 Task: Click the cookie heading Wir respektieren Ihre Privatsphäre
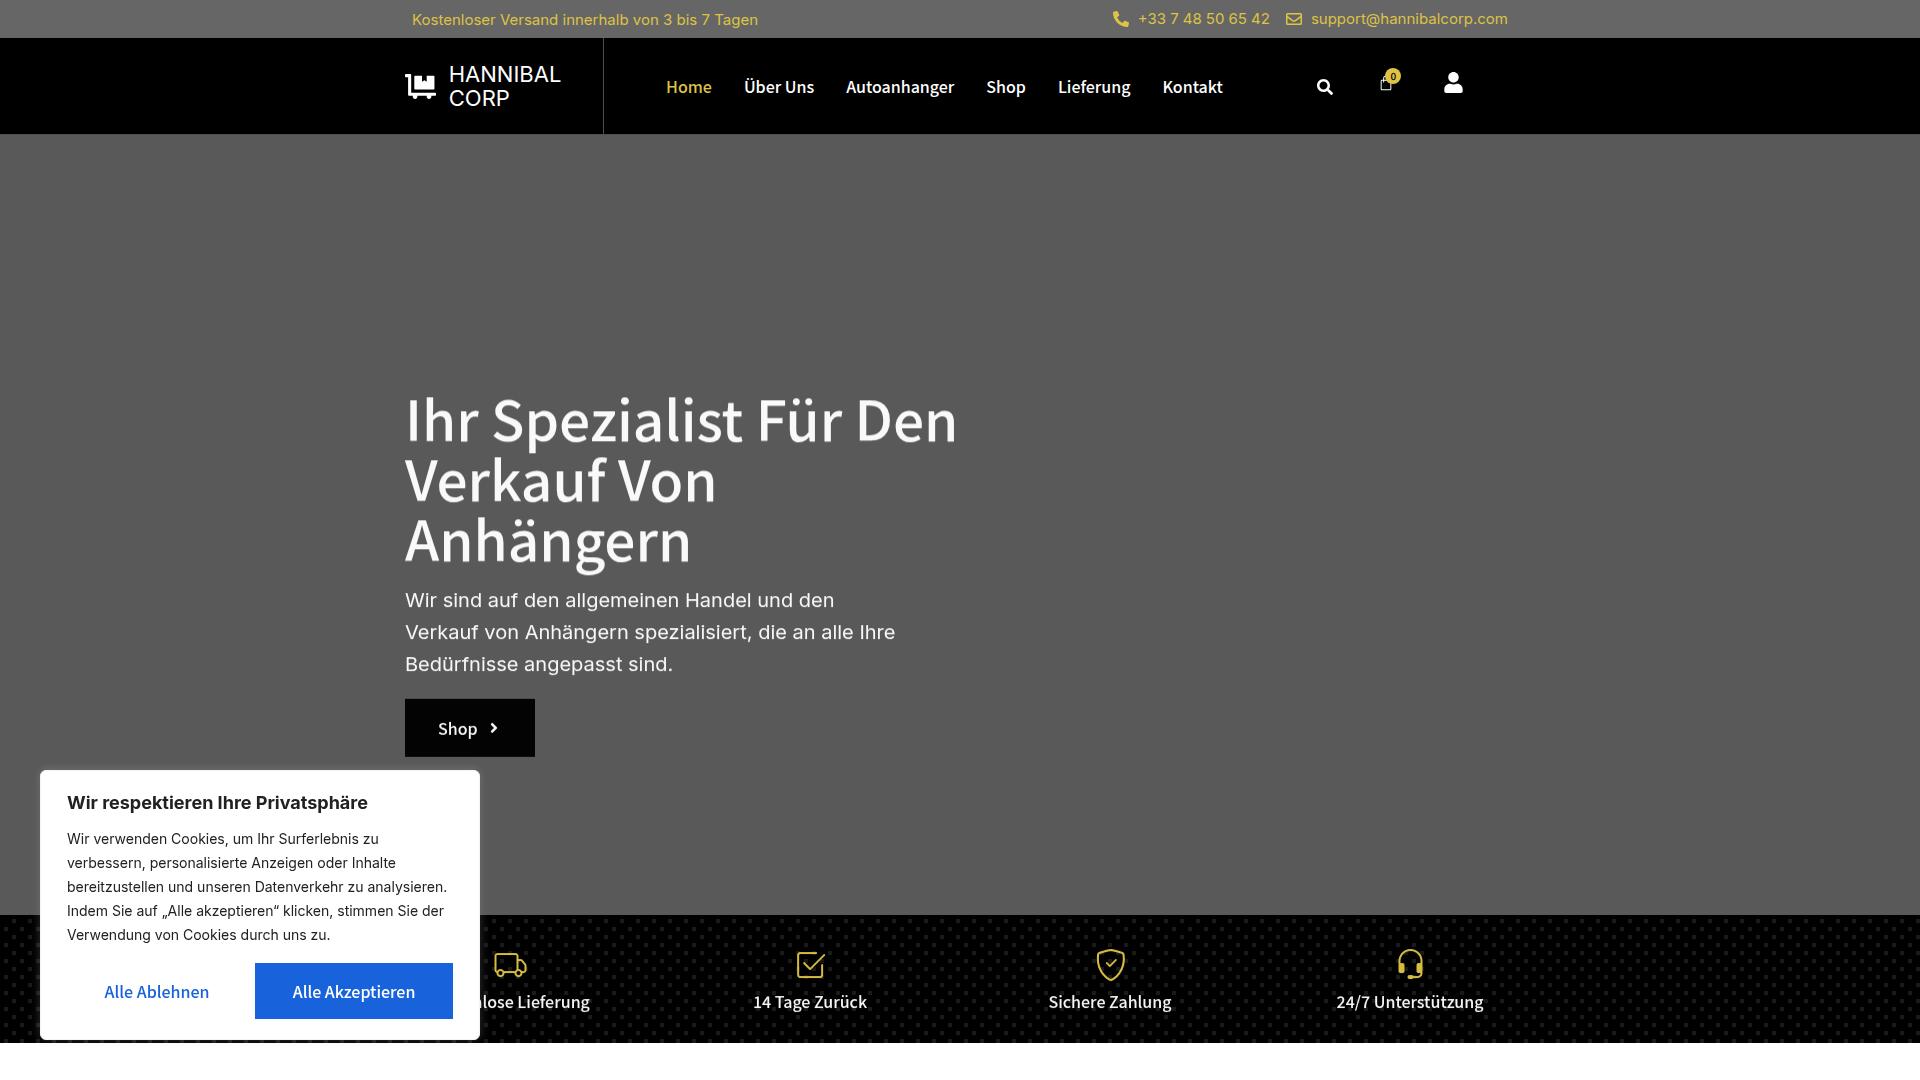217,803
